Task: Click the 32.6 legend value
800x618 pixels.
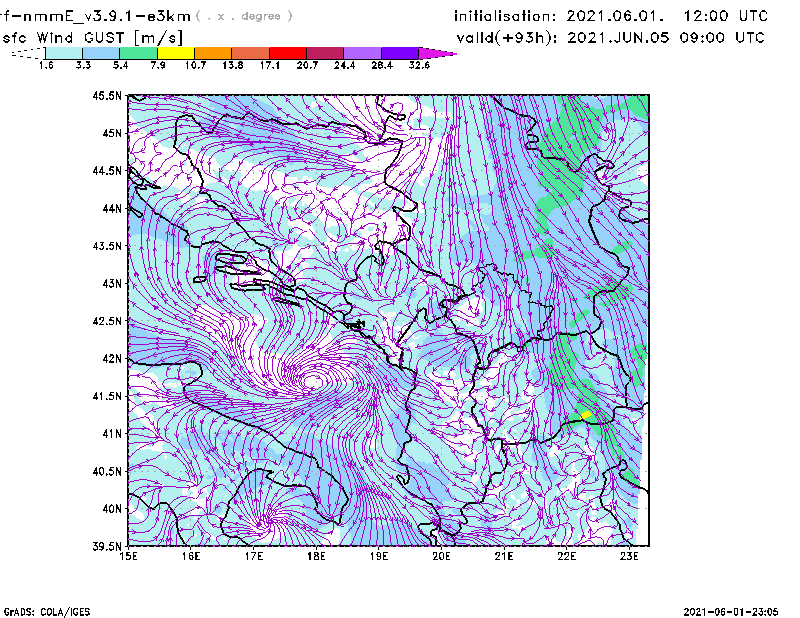Action: click(419, 65)
